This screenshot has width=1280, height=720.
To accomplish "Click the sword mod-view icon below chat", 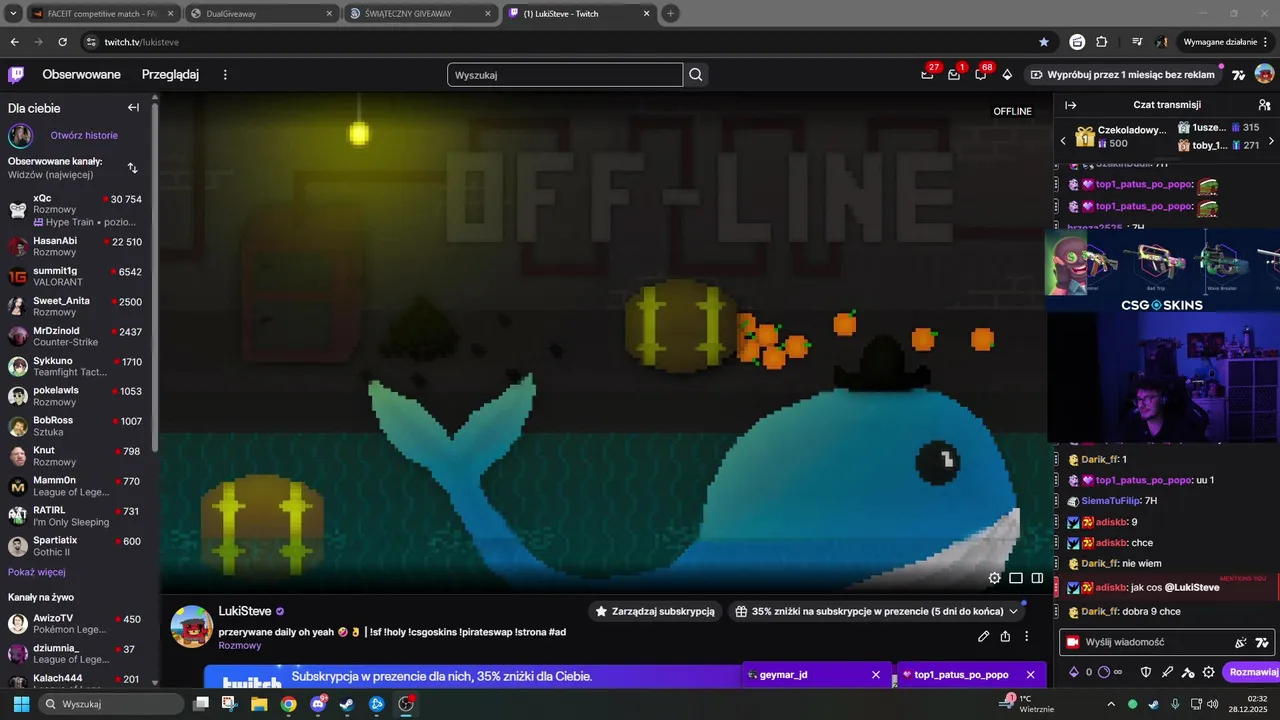I will 1167,672.
